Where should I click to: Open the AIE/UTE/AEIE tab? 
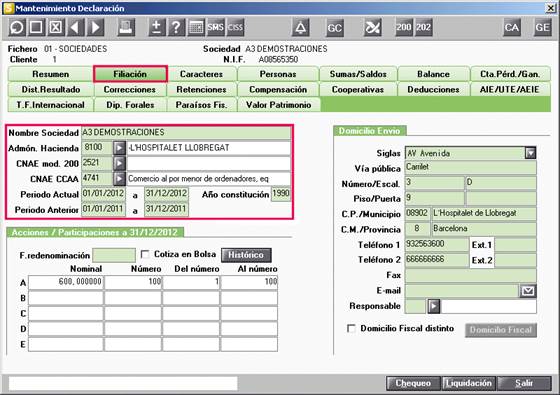(510, 89)
